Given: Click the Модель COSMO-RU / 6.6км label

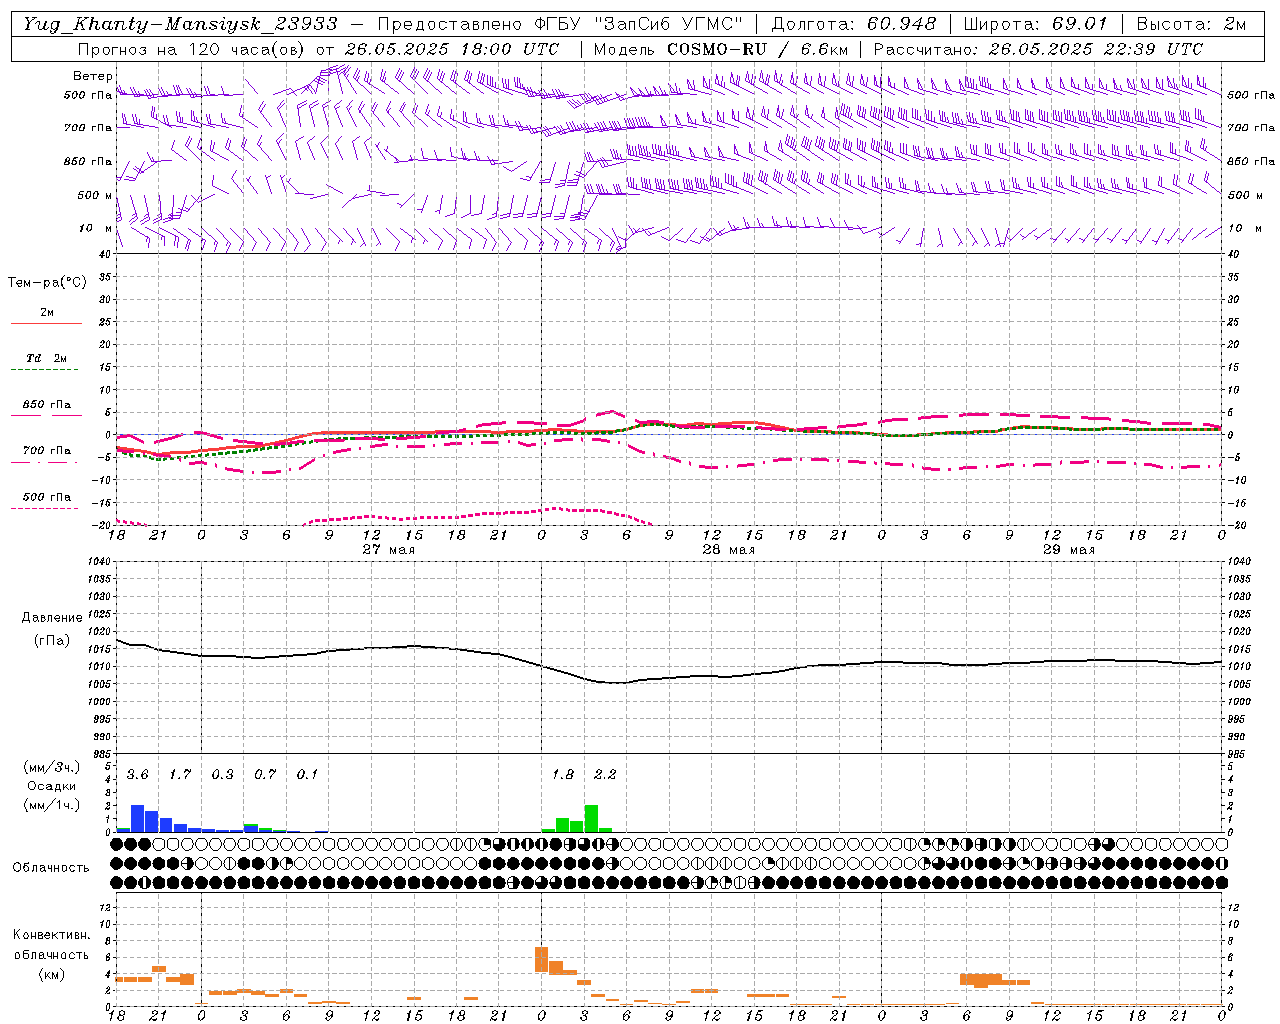Looking at the screenshot, I should (x=720, y=49).
